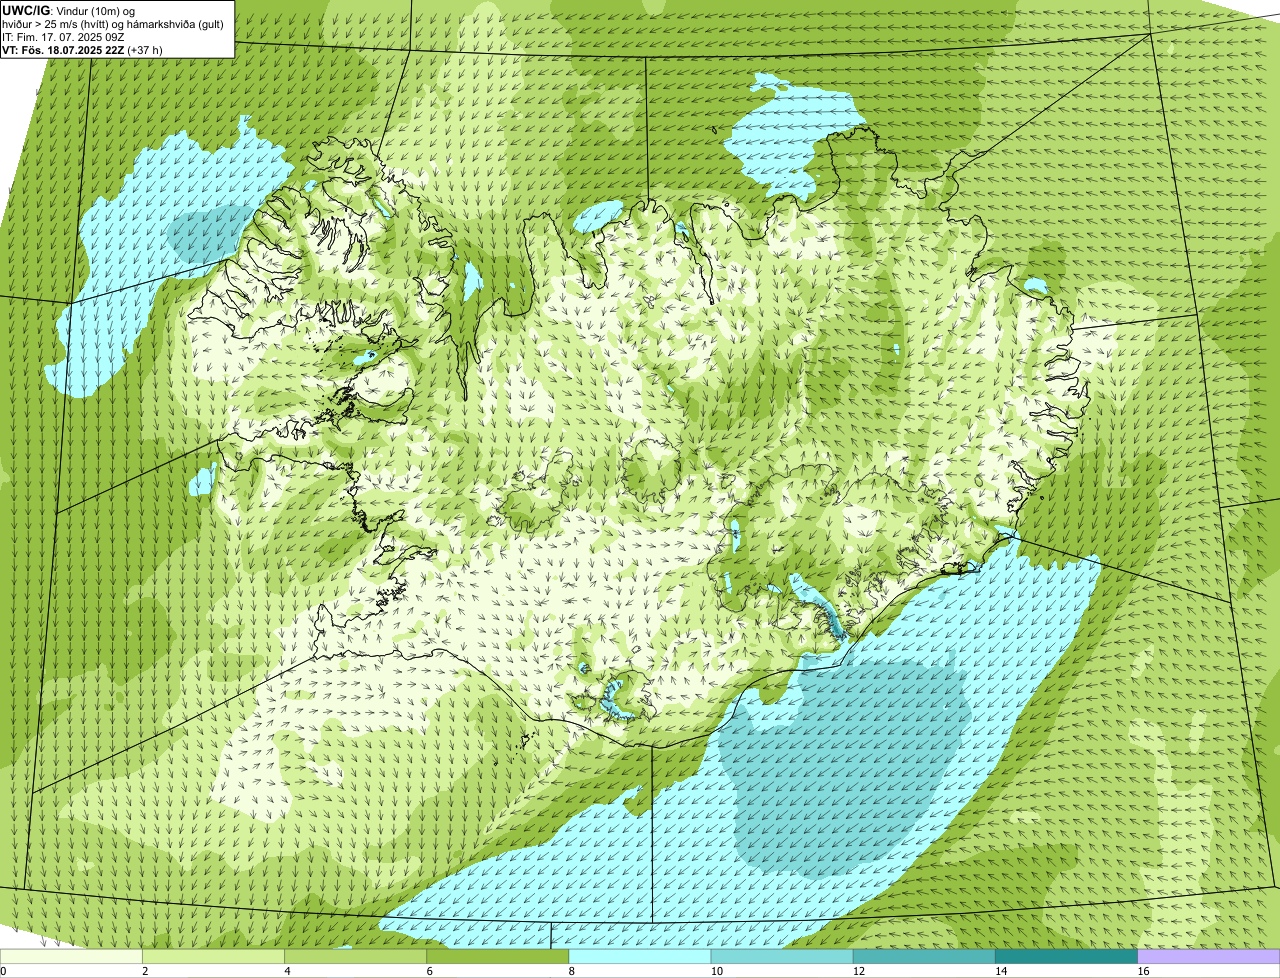Click the '8' tick label on the scale
The width and height of the screenshot is (1280, 978).
572,971
